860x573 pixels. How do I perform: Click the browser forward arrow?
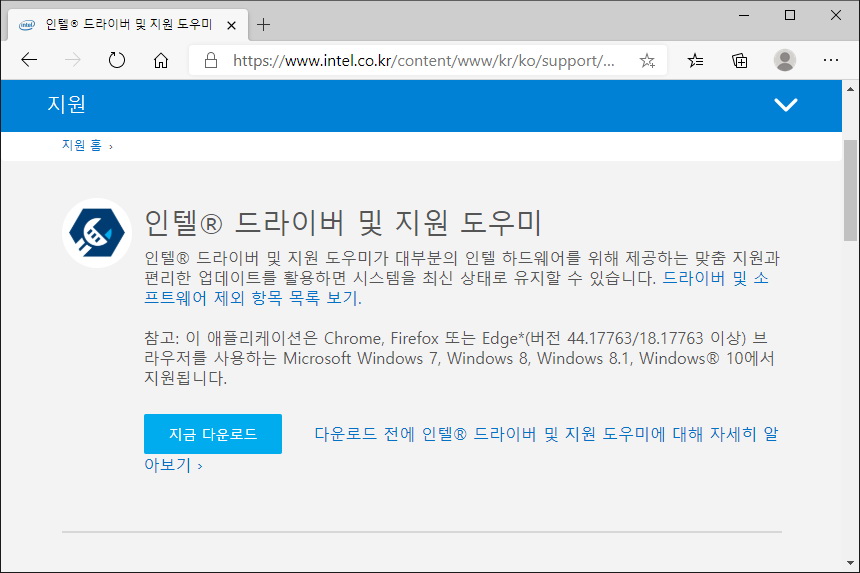tap(72, 60)
